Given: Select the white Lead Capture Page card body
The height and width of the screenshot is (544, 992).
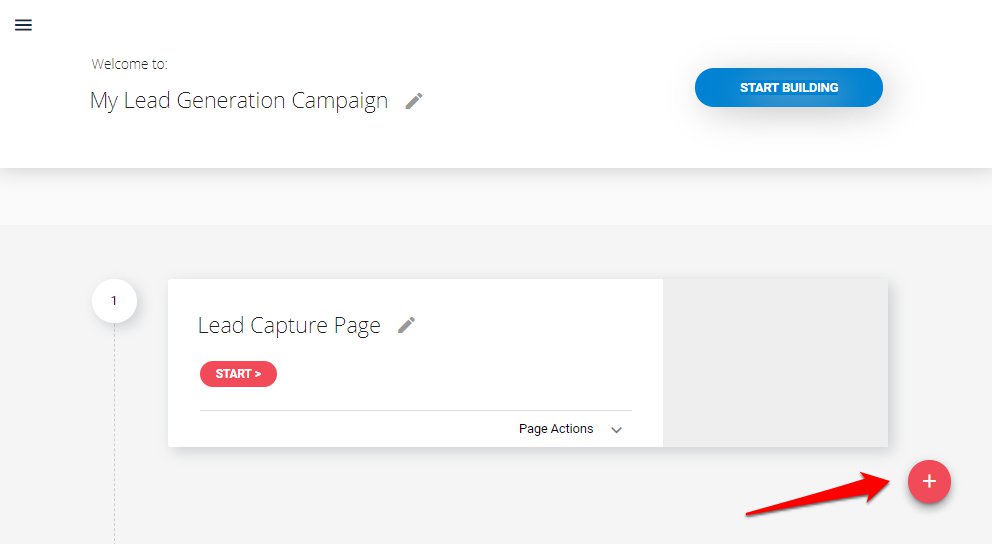Looking at the screenshot, I should pos(416,362).
